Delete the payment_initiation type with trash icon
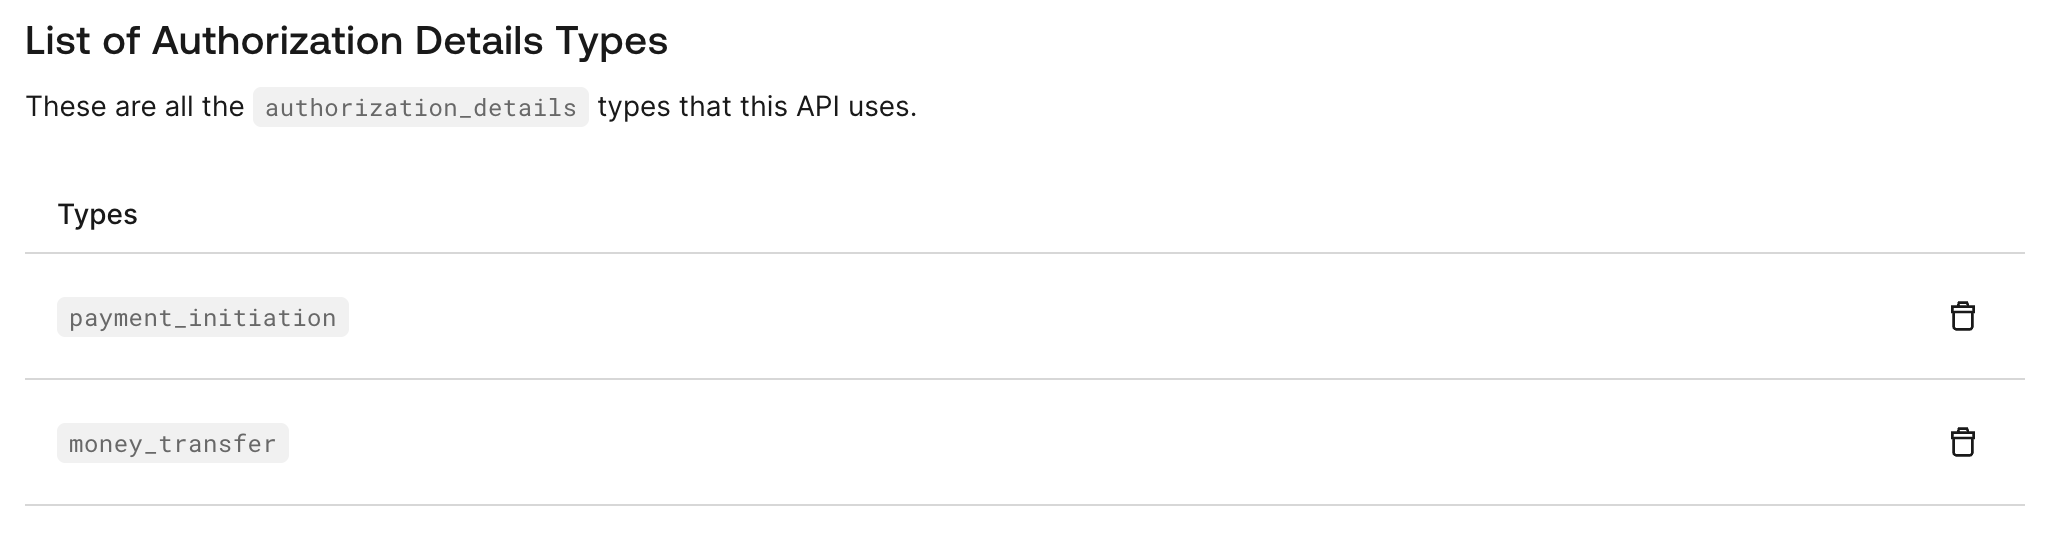This screenshot has height=536, width=2058. [1962, 316]
